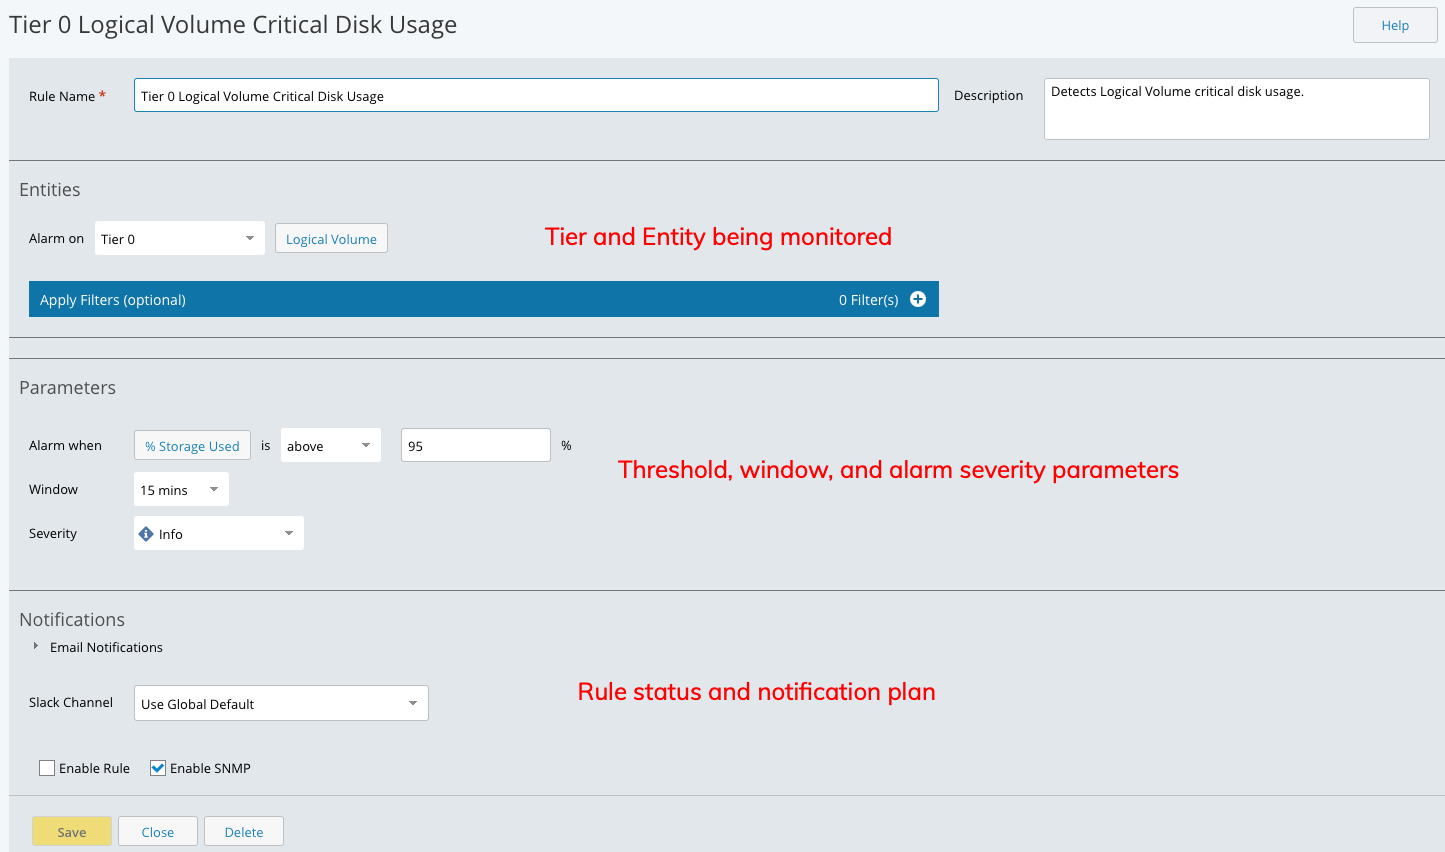Click the Entities section heading
The width and height of the screenshot is (1445, 852).
50,190
